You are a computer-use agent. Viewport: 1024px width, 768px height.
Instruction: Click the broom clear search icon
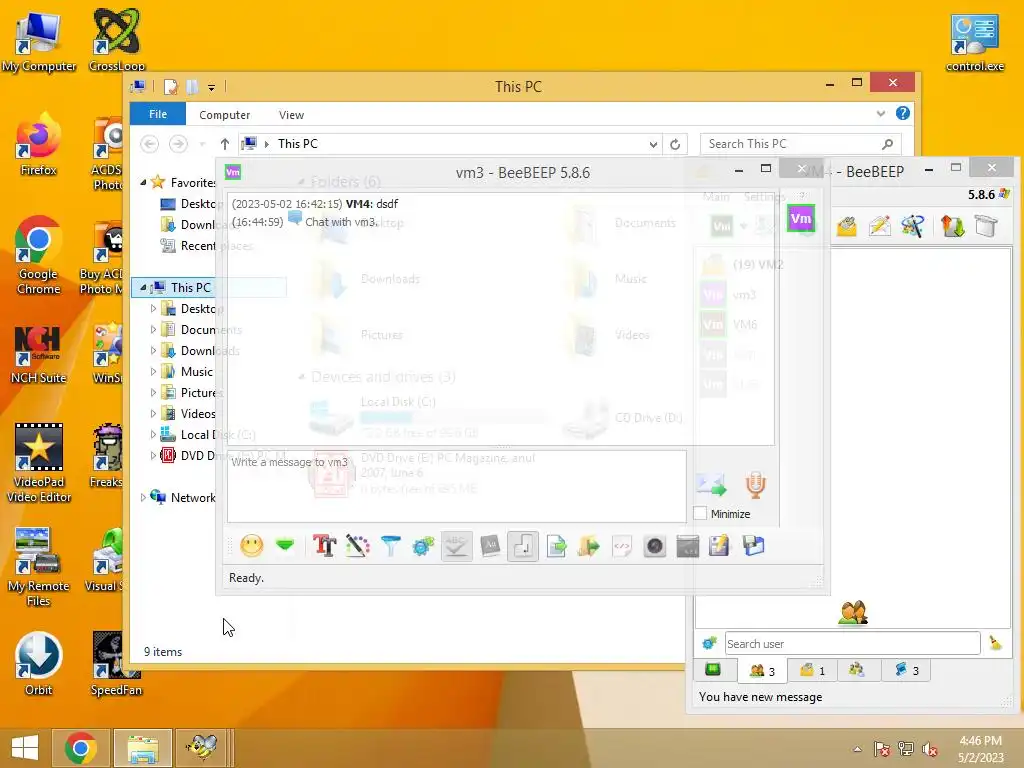click(995, 643)
